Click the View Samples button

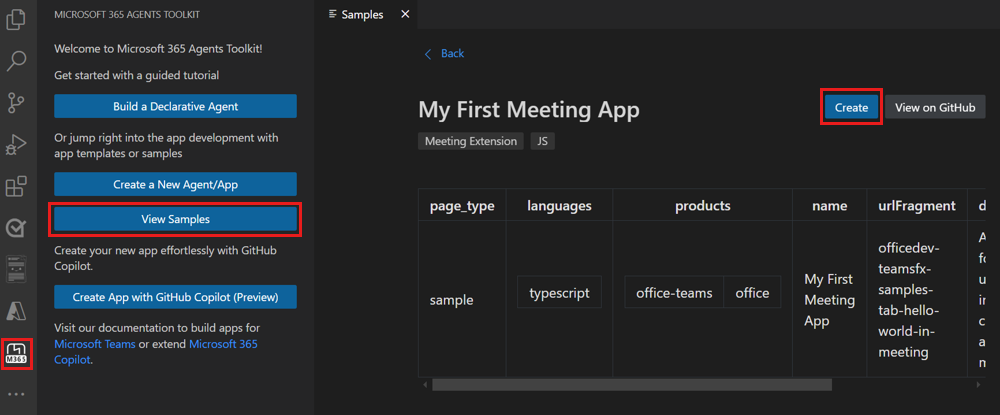click(175, 219)
